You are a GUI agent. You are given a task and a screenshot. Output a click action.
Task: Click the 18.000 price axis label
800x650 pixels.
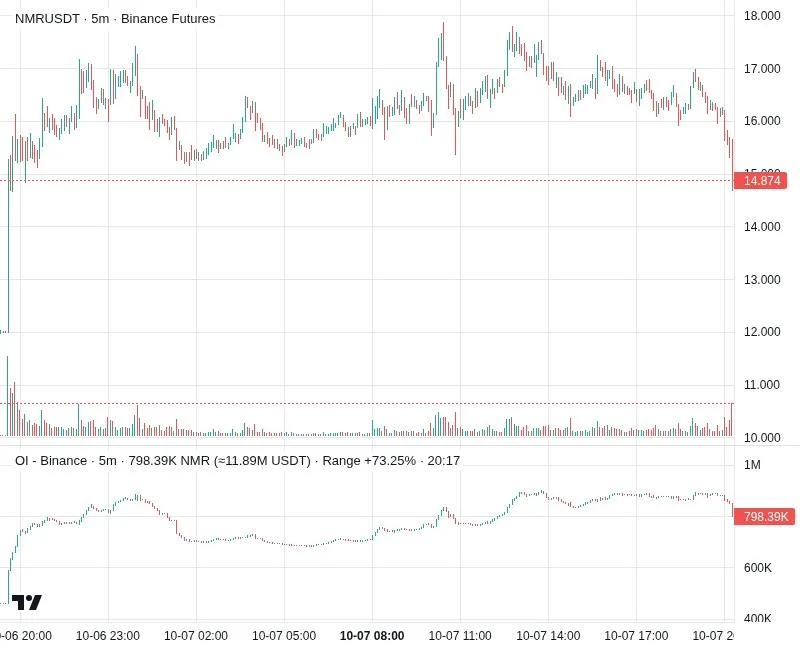click(762, 16)
